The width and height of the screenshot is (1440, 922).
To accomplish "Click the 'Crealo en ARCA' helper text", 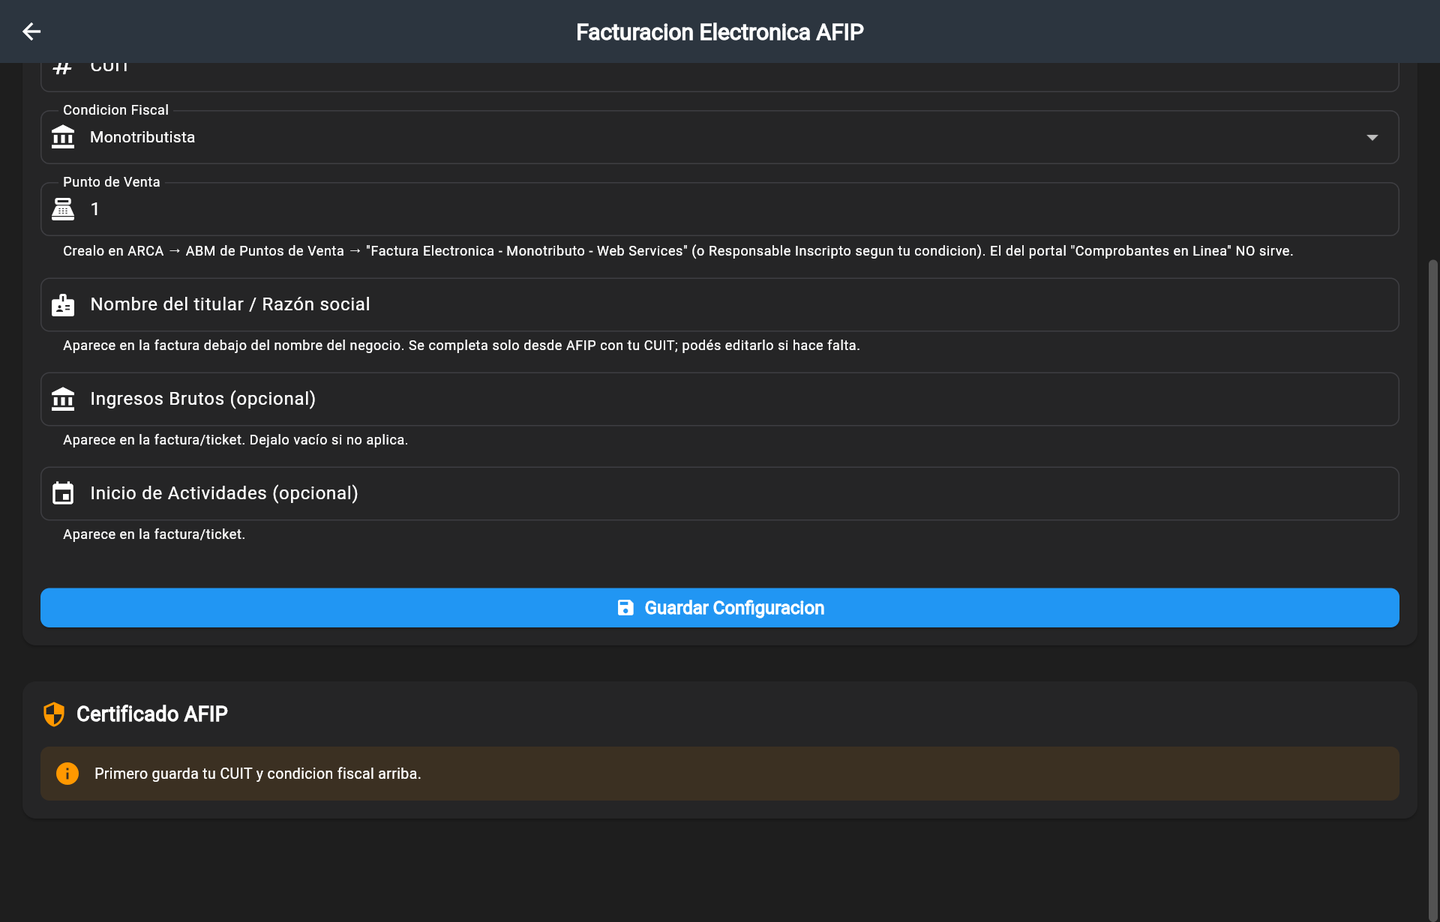I will 678,251.
